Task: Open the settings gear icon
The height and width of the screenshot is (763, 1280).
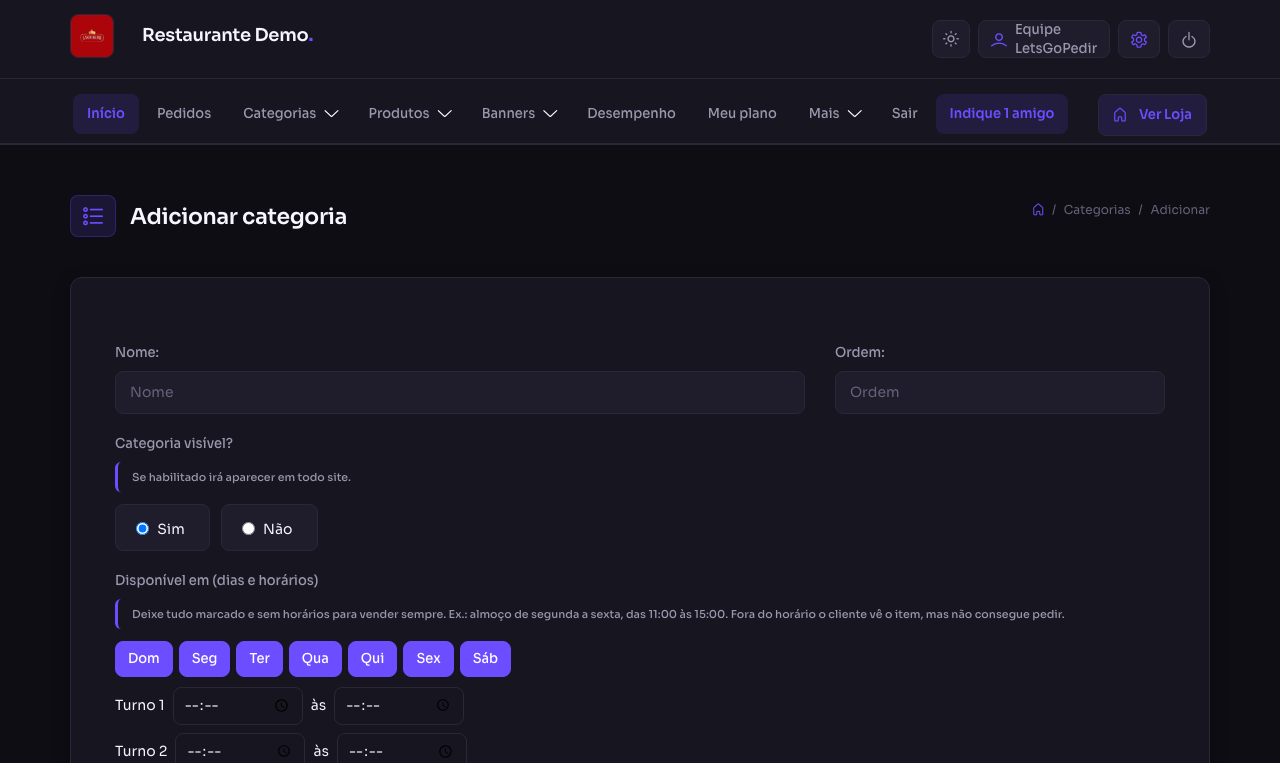Action: point(1139,39)
